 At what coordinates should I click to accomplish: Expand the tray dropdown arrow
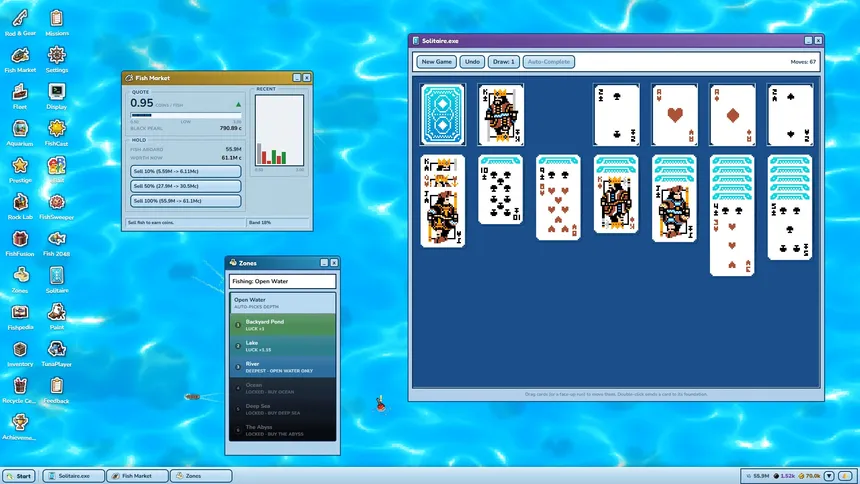[829, 476]
